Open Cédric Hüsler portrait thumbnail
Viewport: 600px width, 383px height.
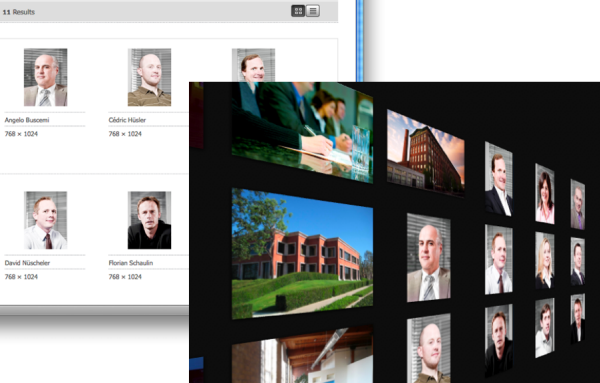(149, 77)
